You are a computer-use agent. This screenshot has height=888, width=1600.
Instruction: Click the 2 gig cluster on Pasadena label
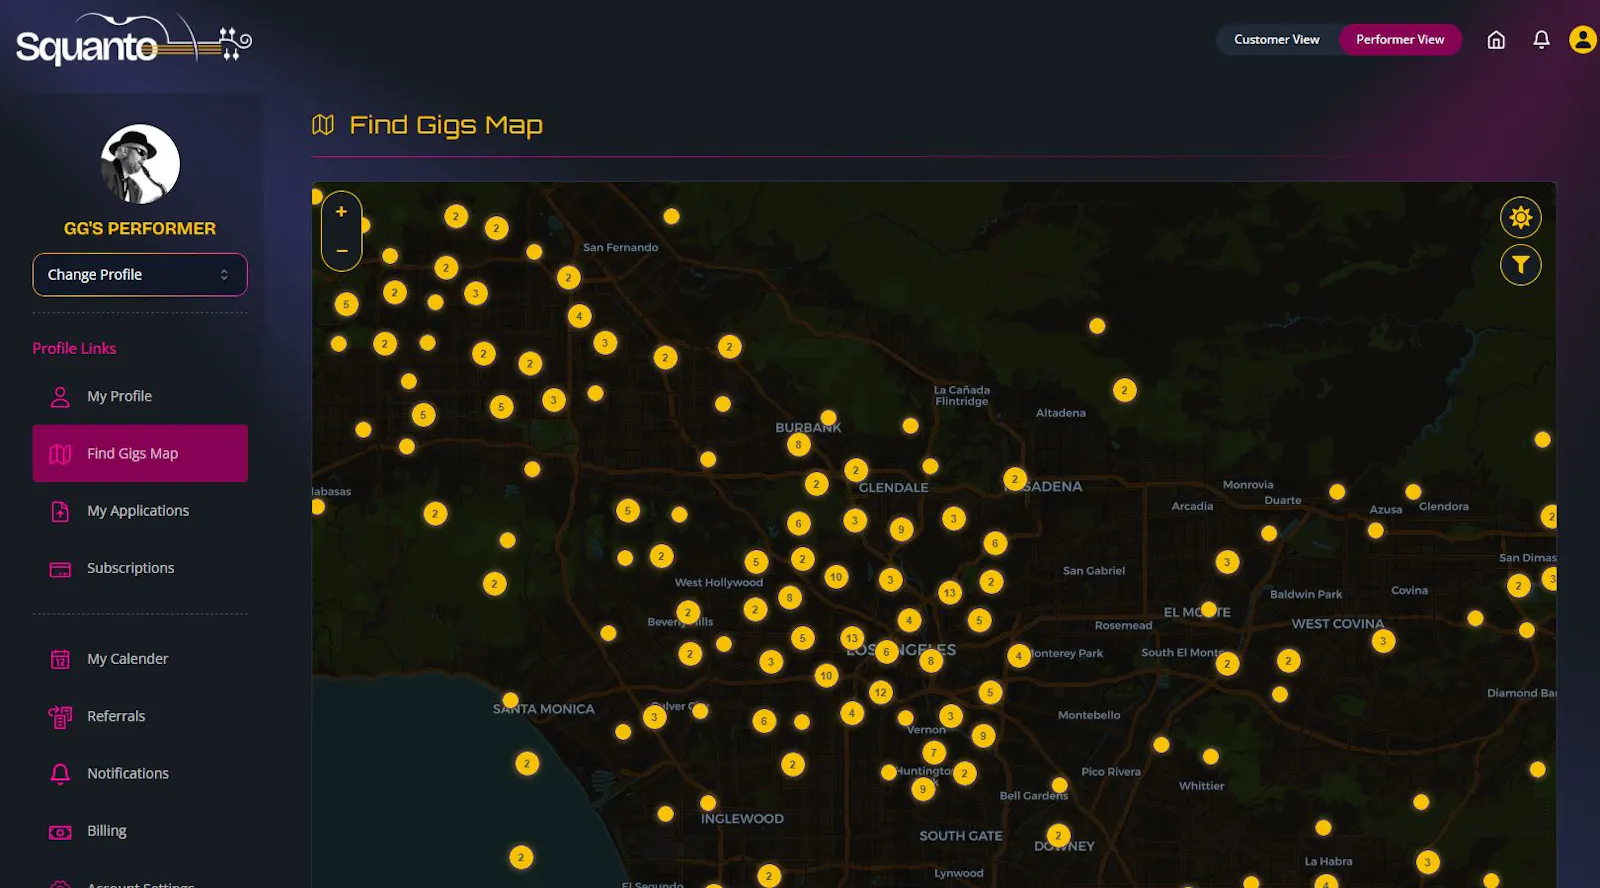tap(1015, 479)
